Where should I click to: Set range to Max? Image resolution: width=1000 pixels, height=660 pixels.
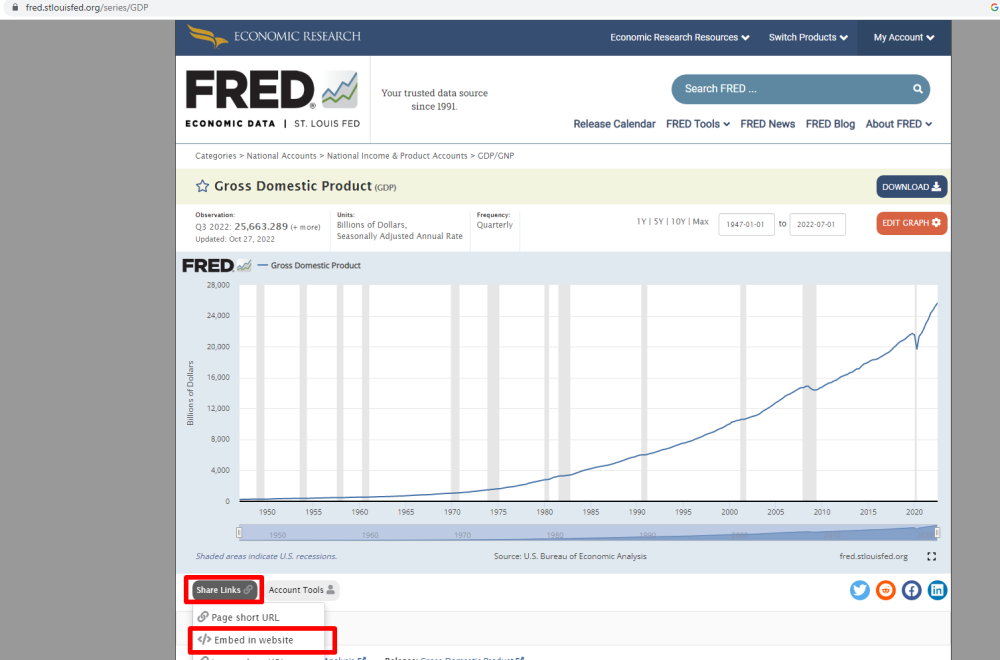pyautogui.click(x=700, y=222)
